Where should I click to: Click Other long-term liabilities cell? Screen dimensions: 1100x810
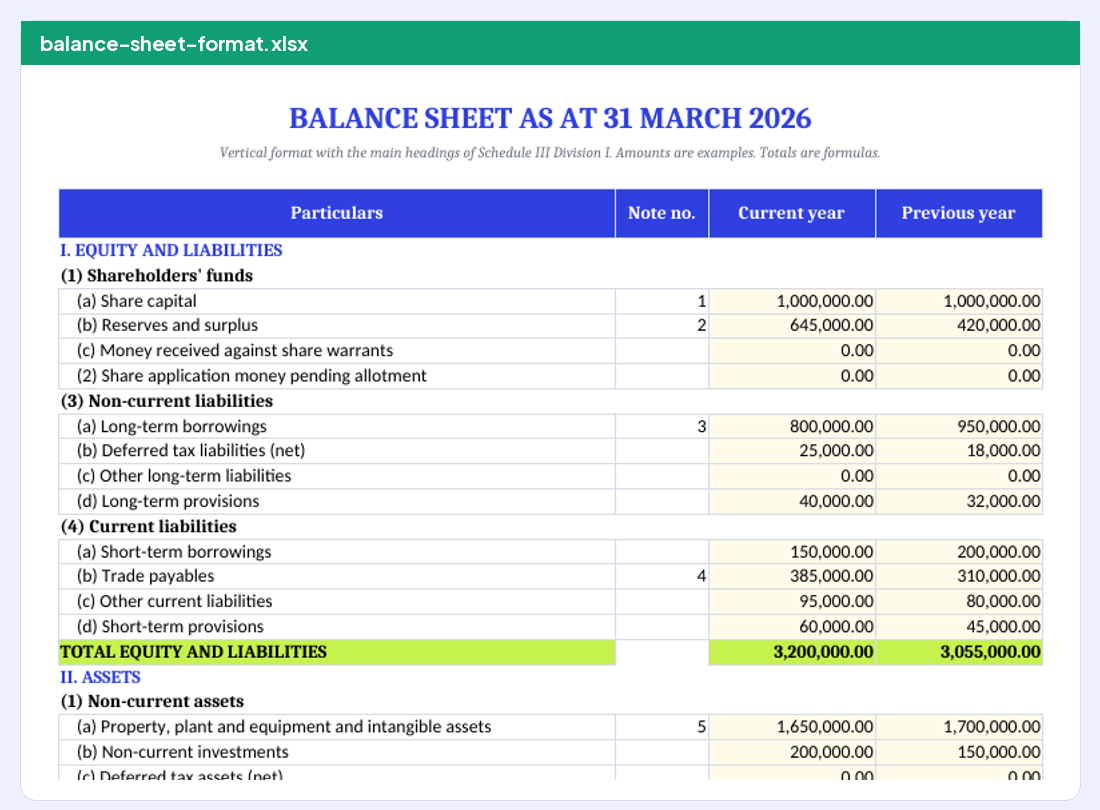[337, 476]
